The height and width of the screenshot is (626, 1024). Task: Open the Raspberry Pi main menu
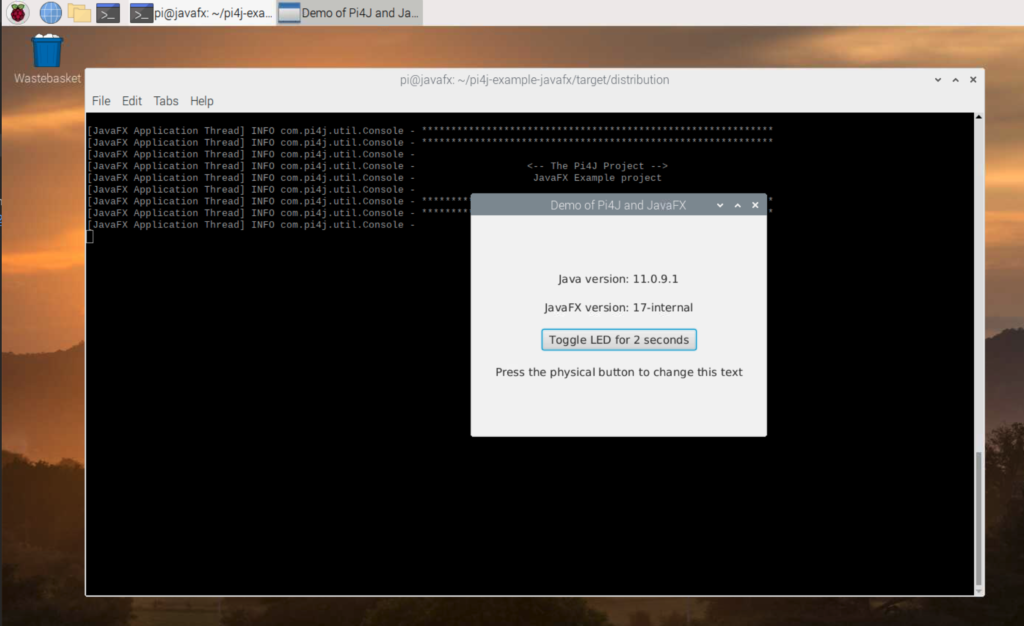pyautogui.click(x=18, y=12)
